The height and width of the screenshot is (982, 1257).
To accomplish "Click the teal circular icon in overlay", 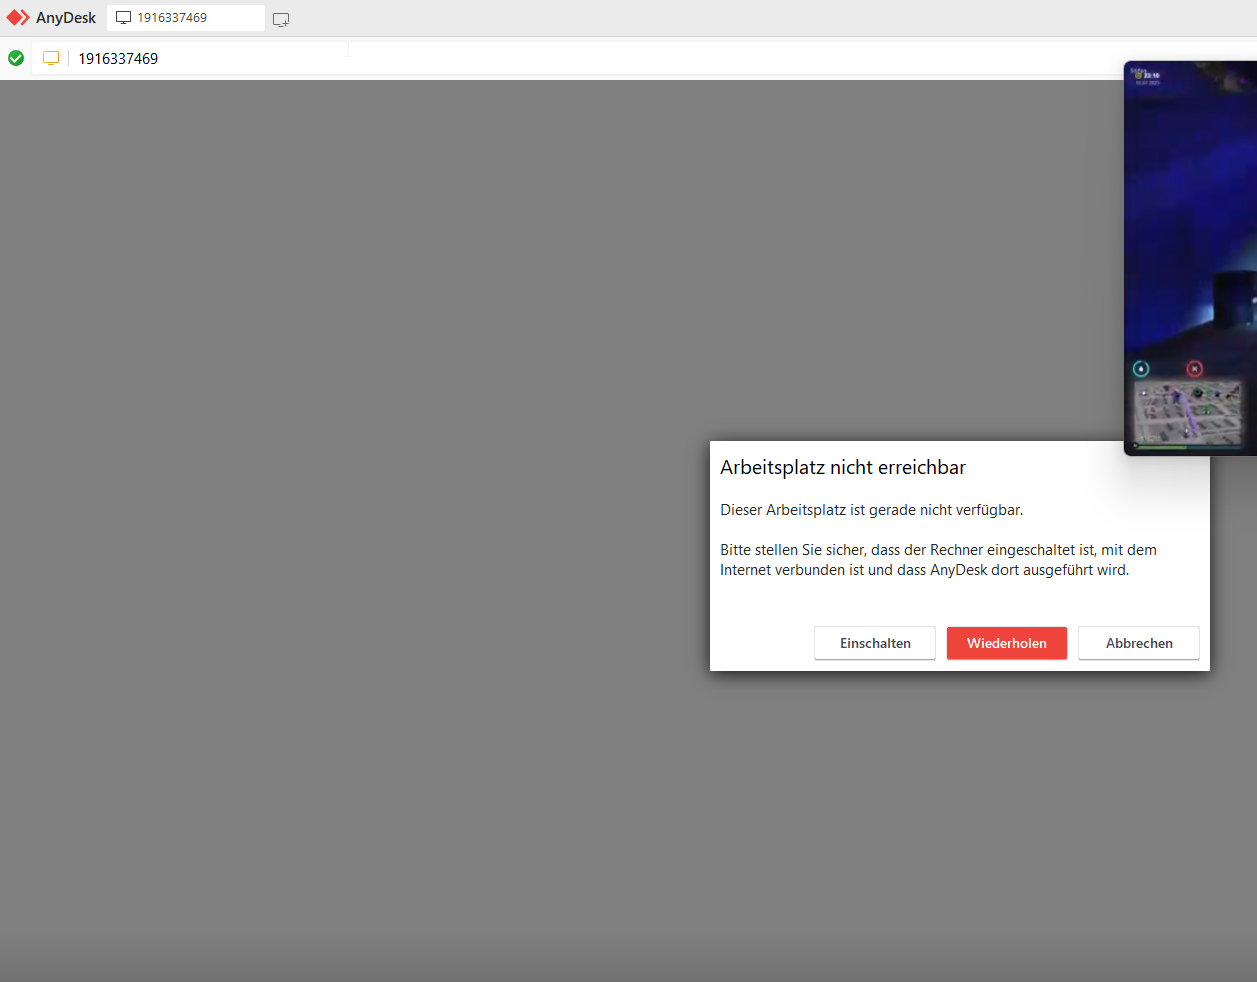I will 1141,369.
